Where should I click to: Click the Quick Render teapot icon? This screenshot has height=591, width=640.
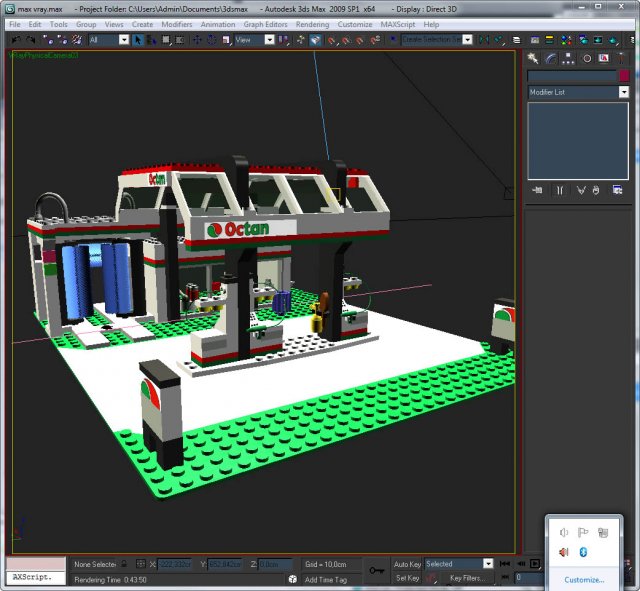[x=613, y=40]
